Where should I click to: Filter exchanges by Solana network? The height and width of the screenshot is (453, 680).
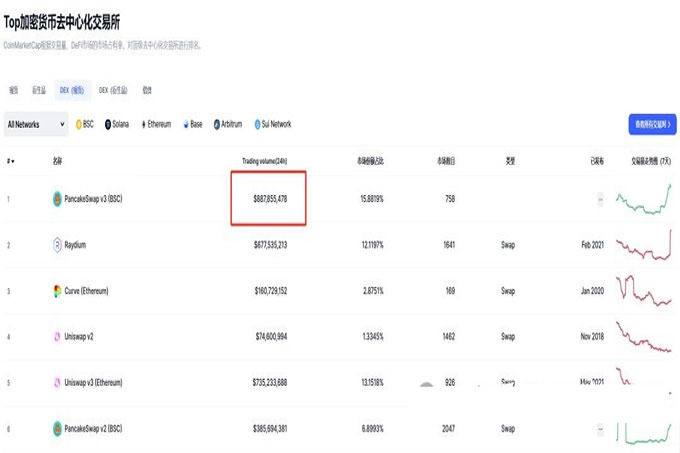117,125
